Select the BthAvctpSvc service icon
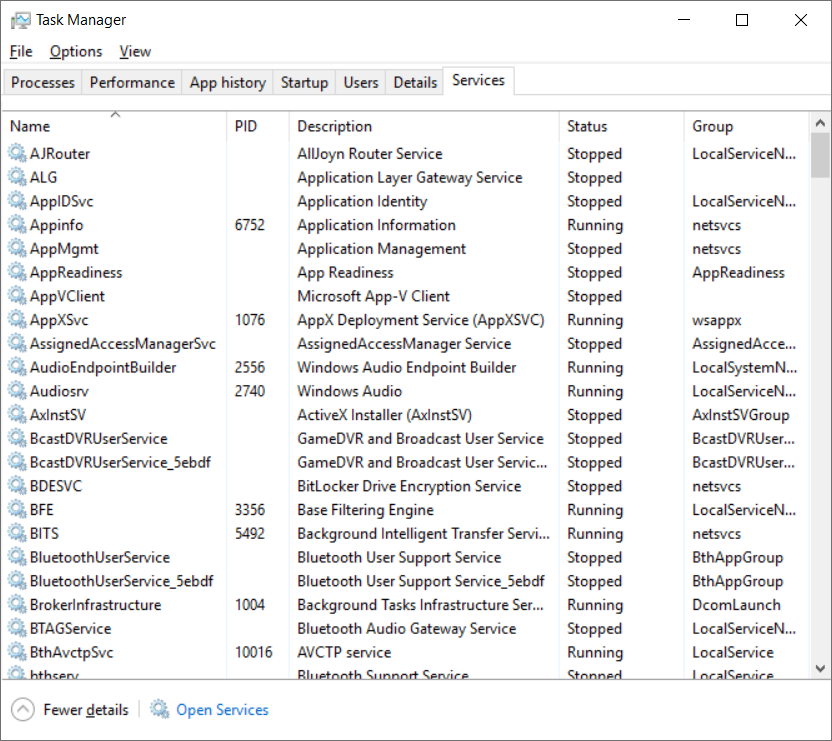832x741 pixels. click(x=17, y=652)
